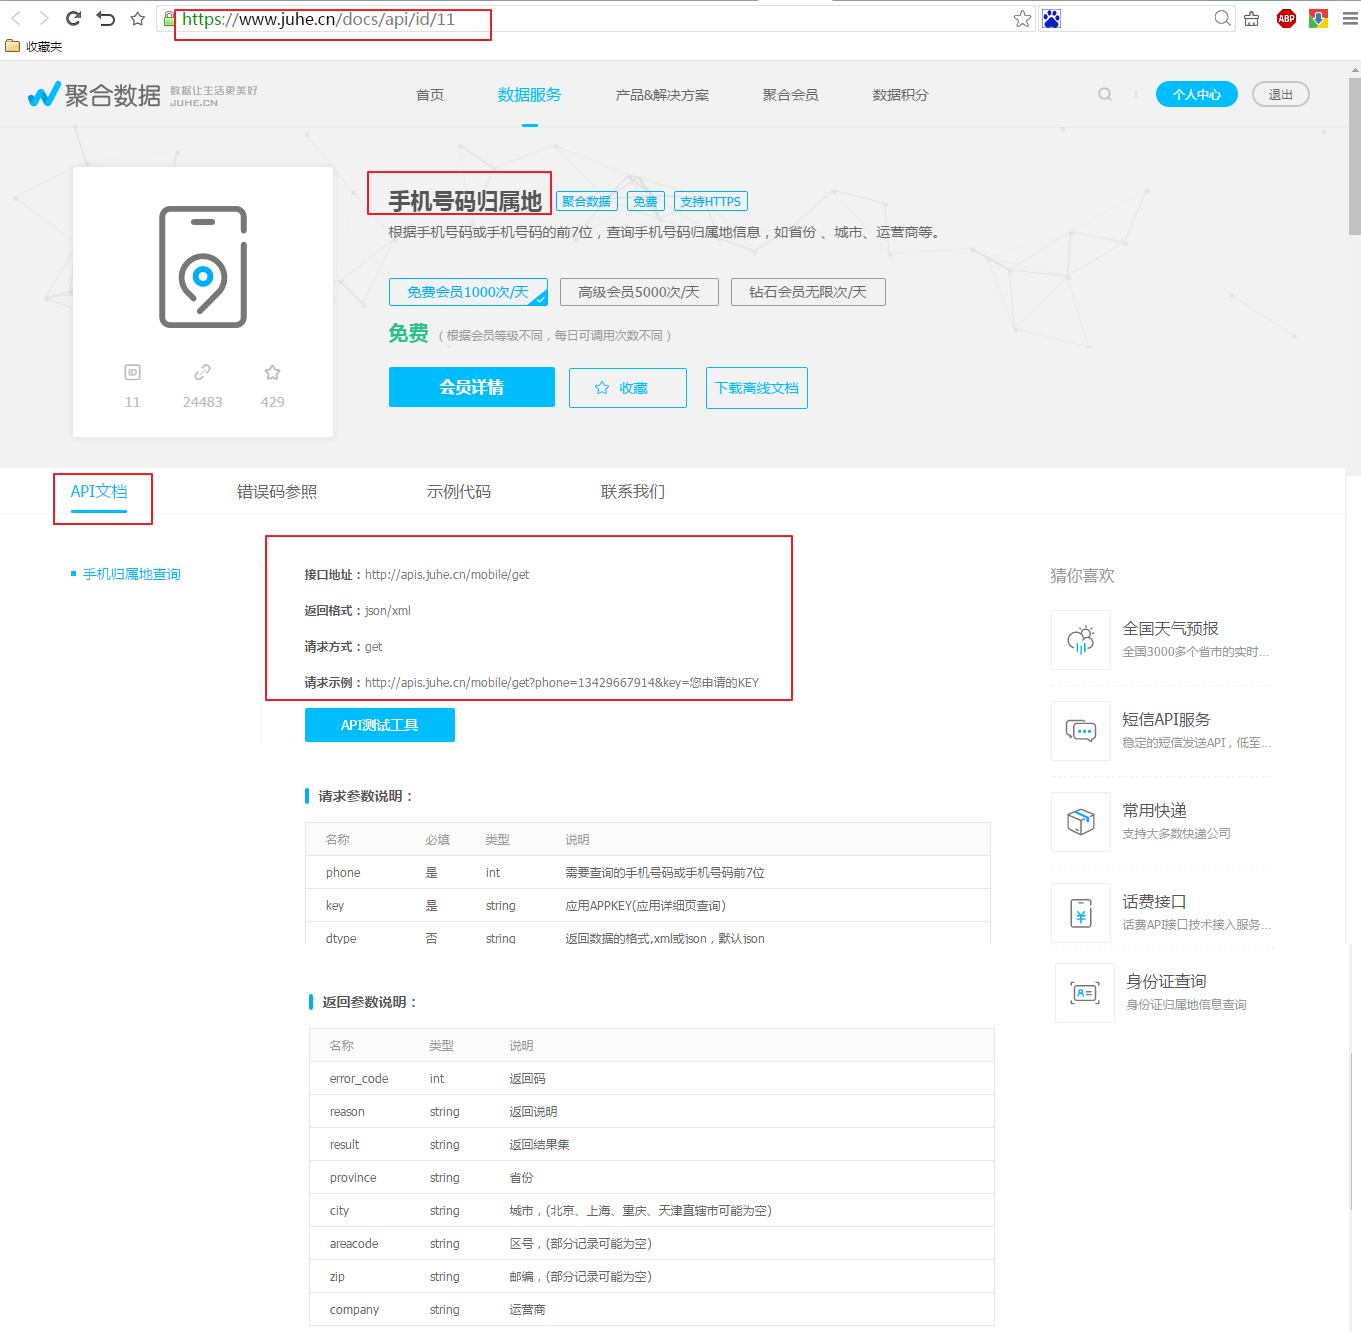This screenshot has width=1361, height=1335.
Task: Click the star icon showing 429 favorites
Action: point(272,373)
